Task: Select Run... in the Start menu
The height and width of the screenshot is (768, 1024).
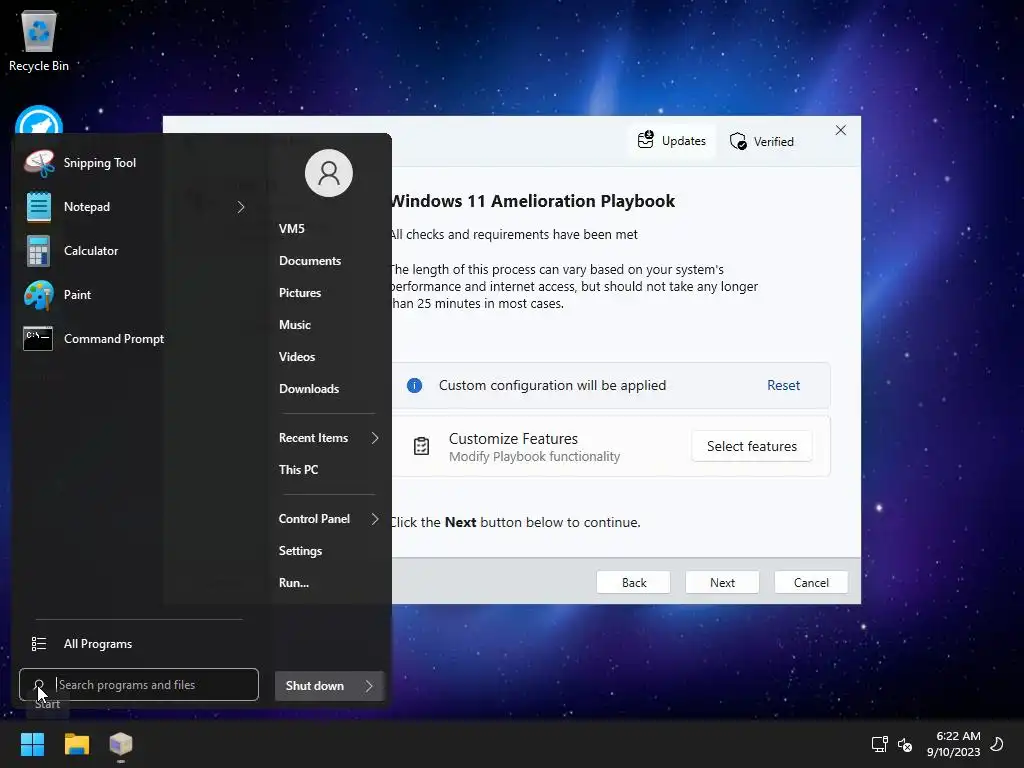Action: tap(294, 583)
